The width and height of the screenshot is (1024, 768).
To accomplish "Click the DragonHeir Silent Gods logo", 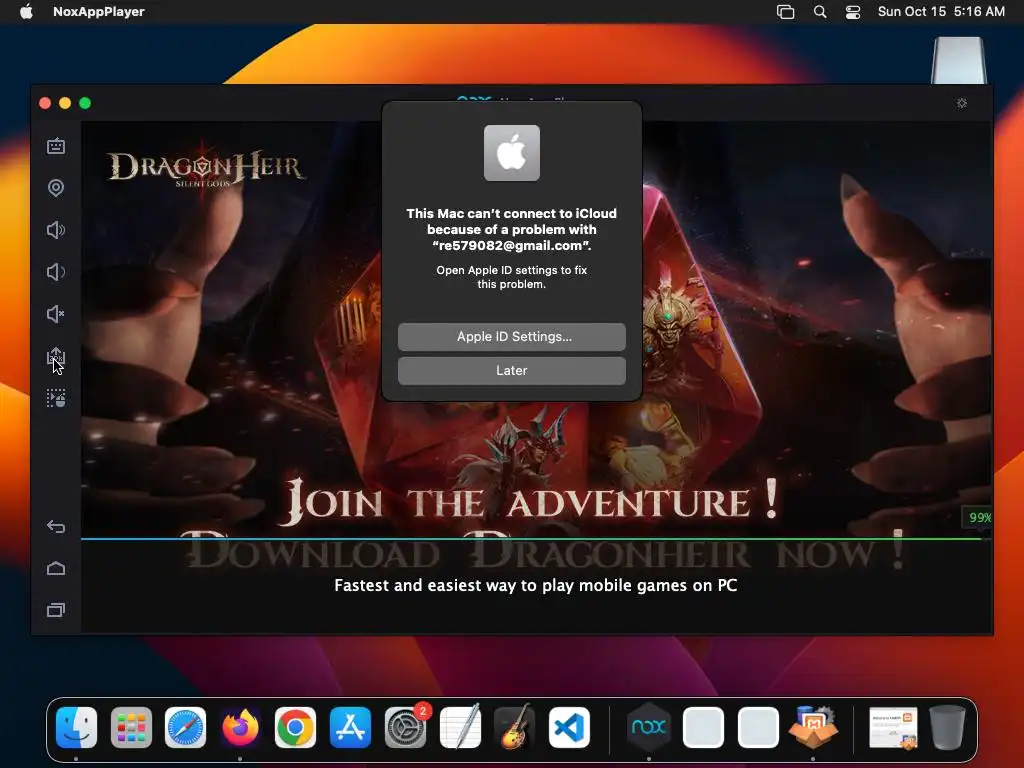I will 206,168.
